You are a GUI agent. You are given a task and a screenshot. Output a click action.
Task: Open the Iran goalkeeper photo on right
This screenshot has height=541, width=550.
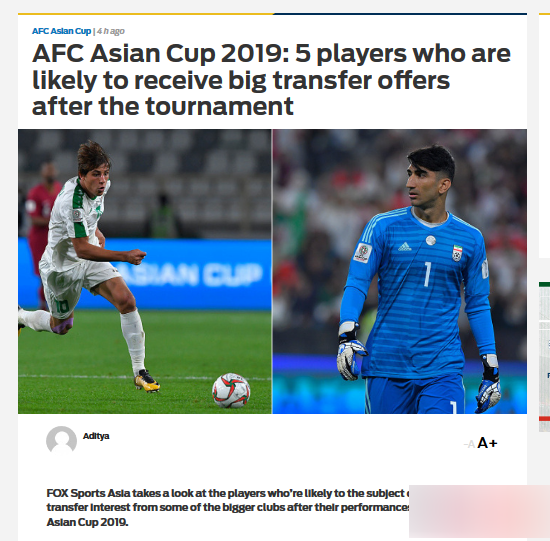pos(400,271)
